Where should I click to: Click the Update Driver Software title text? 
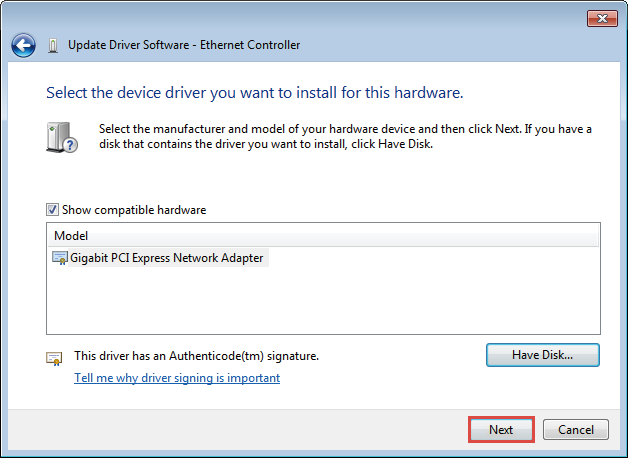[184, 45]
